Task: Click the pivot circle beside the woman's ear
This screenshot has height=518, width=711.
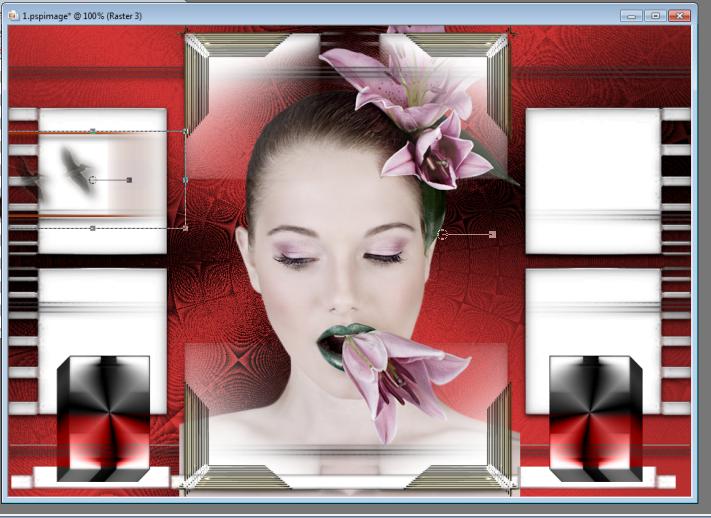Action: point(443,235)
